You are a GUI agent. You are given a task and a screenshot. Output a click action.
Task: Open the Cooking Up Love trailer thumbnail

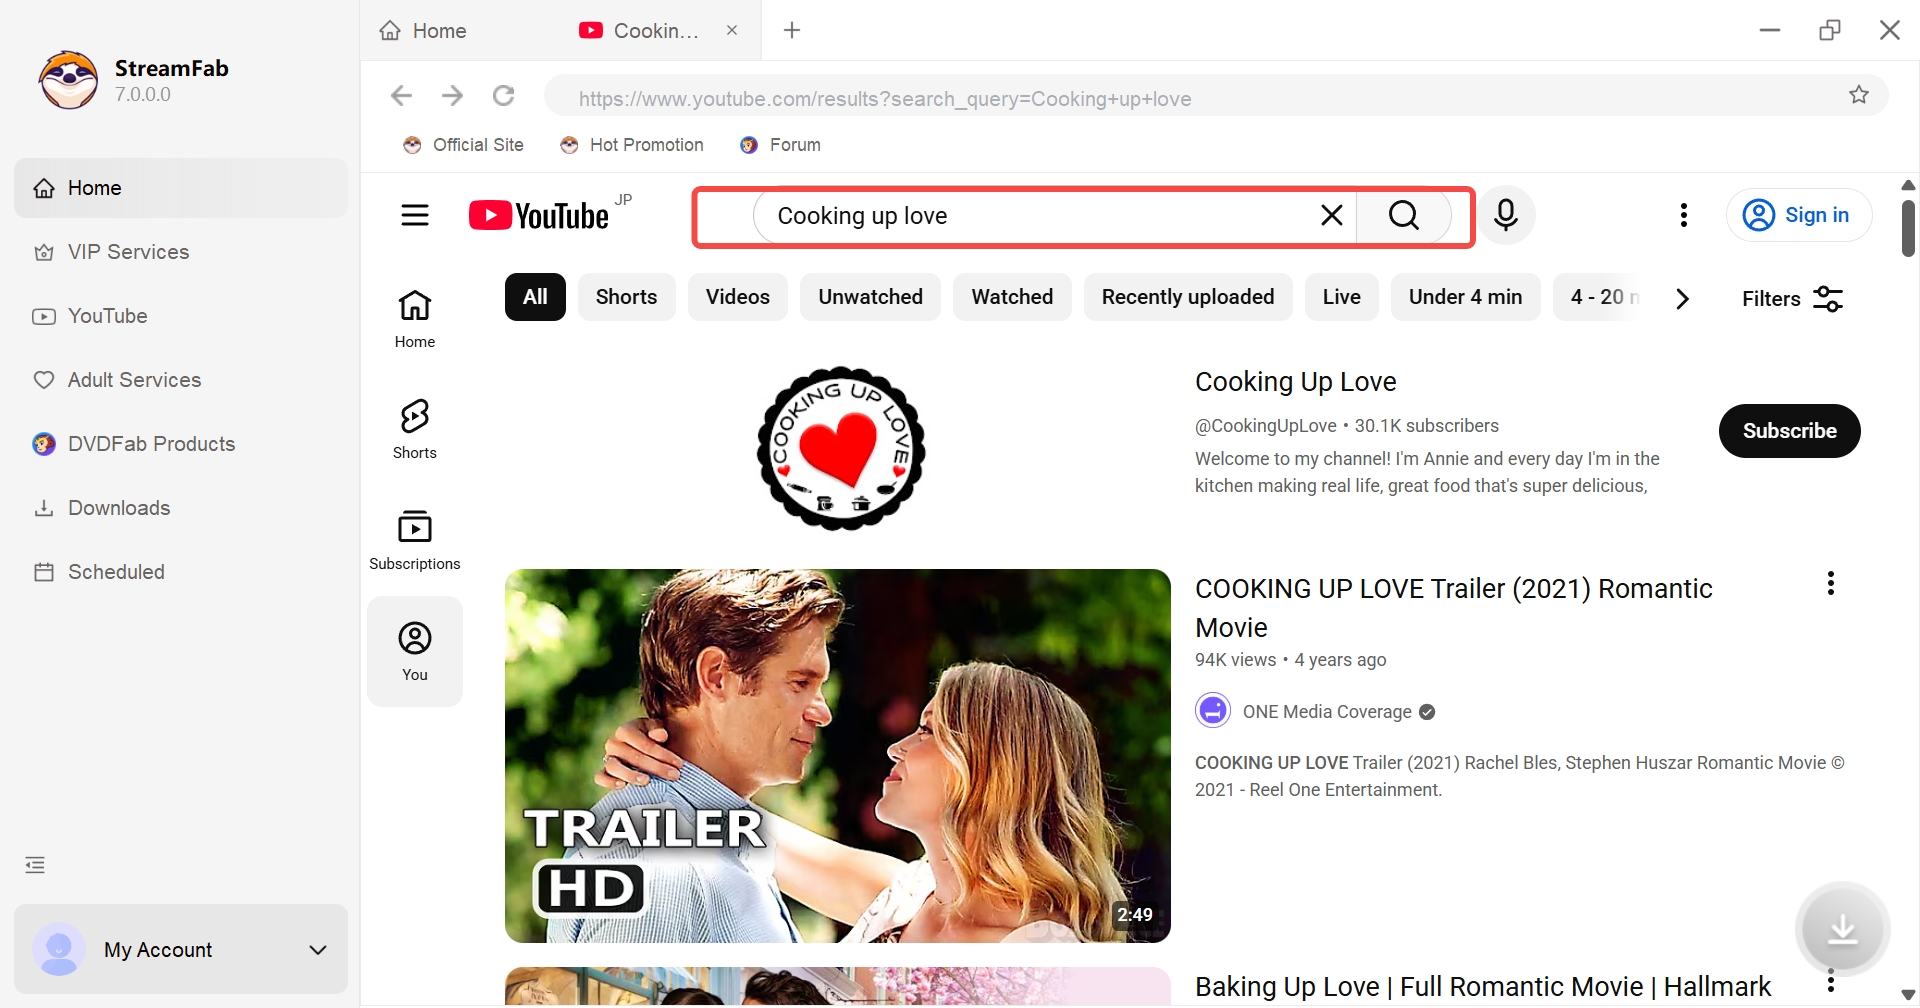(837, 755)
